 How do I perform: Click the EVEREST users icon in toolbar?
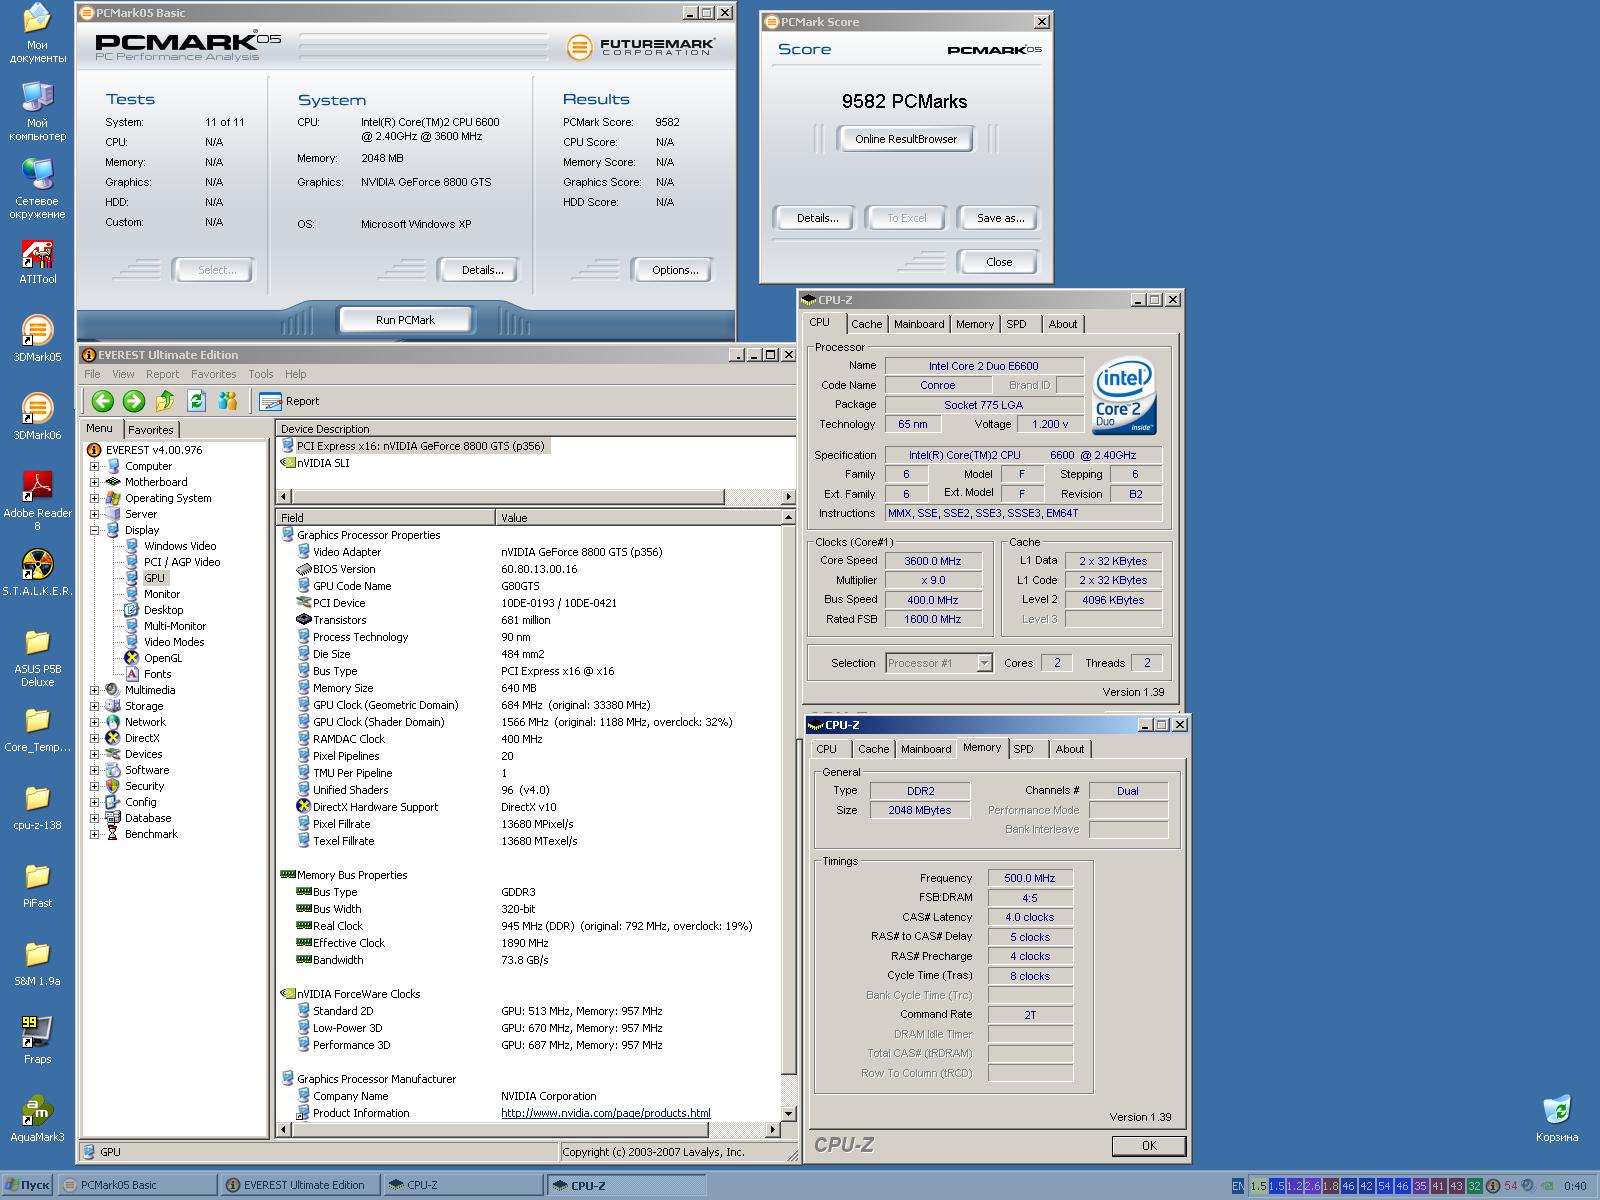coord(228,401)
